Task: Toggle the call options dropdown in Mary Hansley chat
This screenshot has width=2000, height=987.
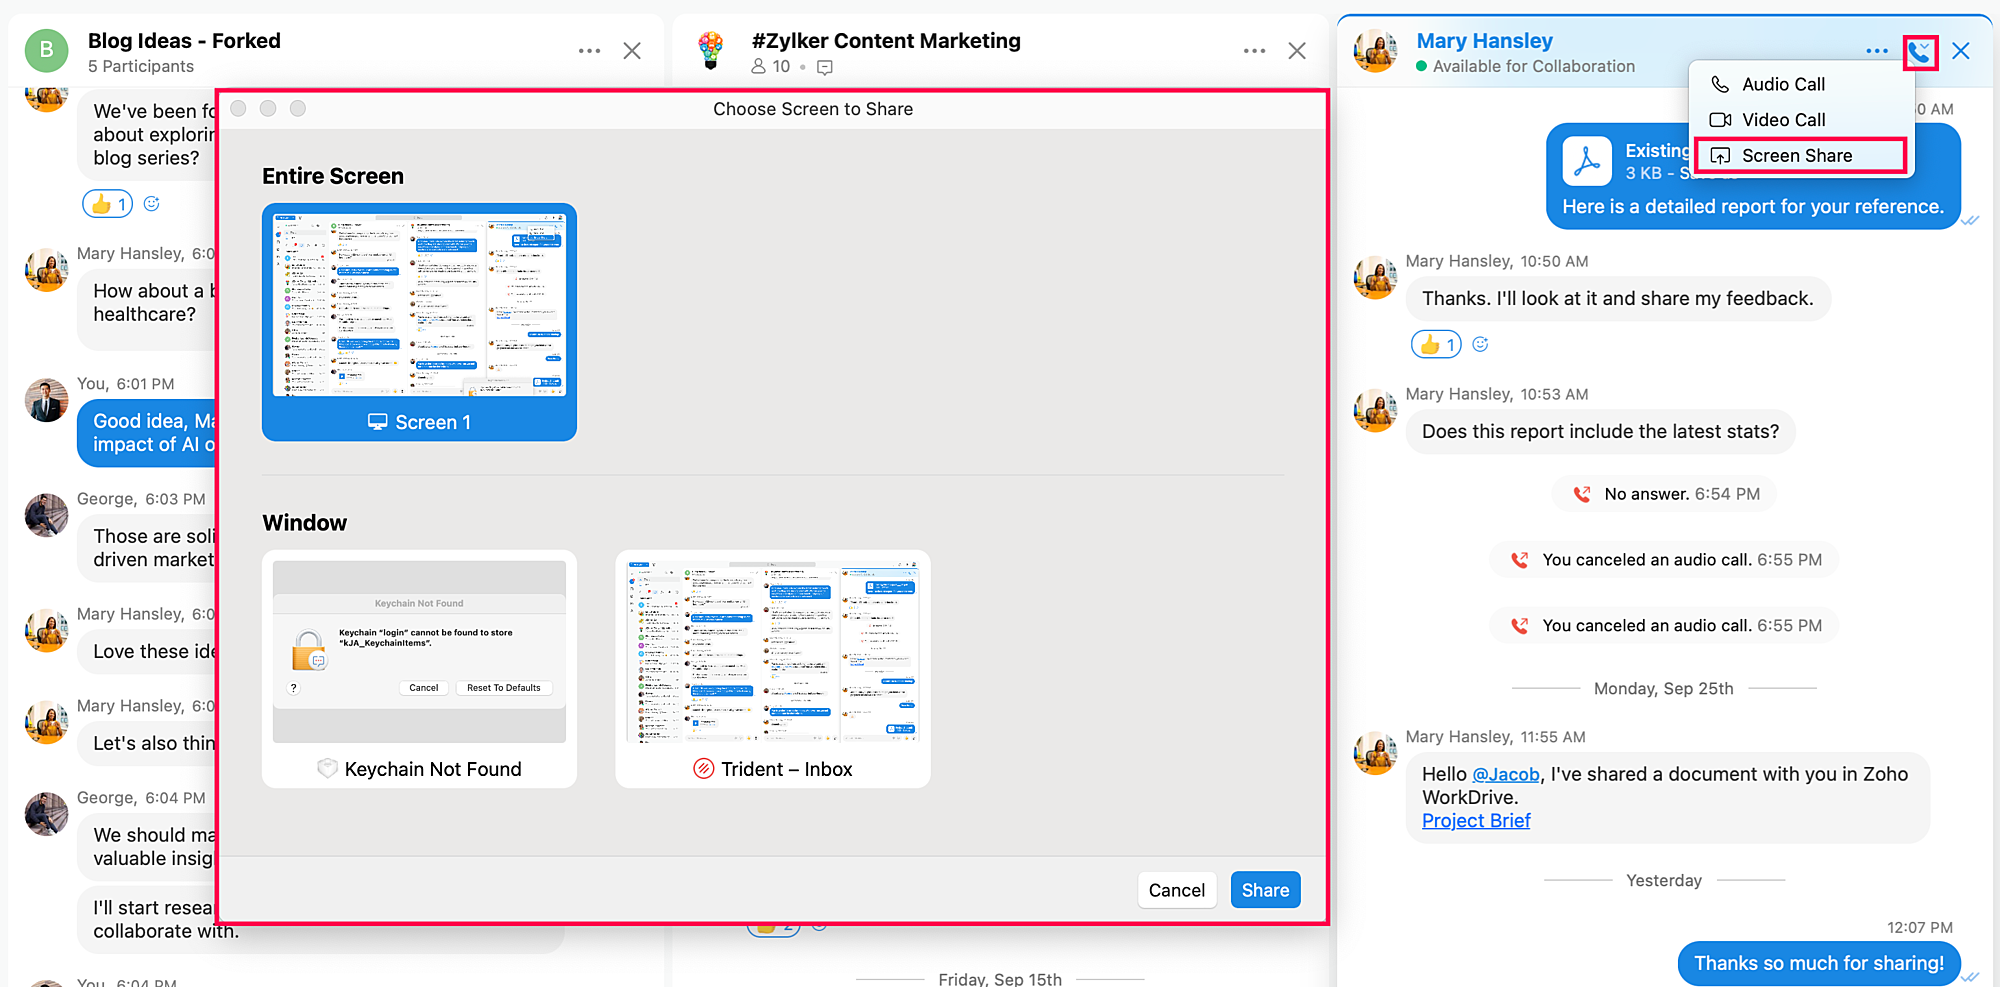Action: coord(1920,52)
